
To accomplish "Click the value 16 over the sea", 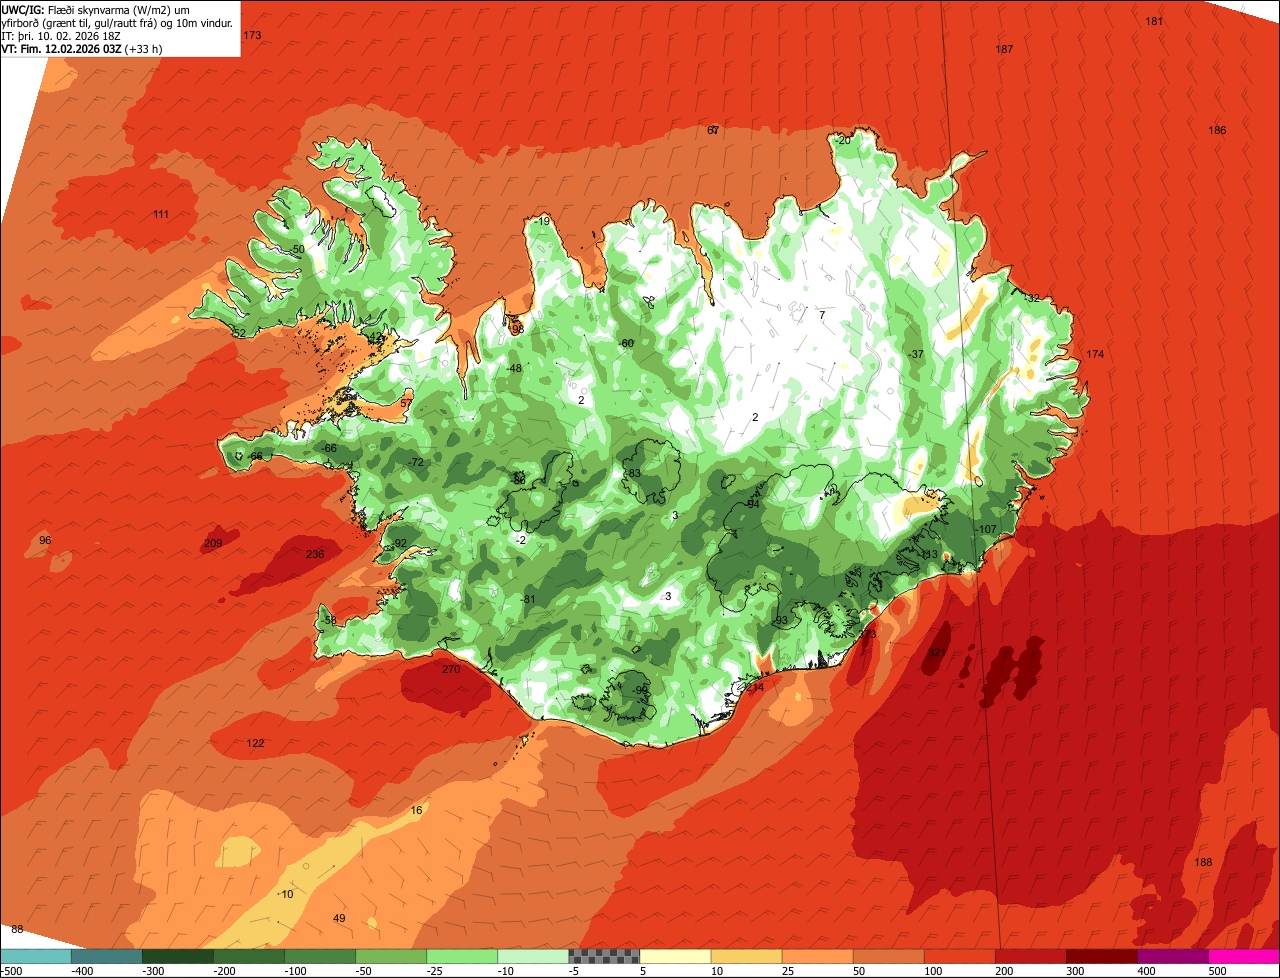I will pyautogui.click(x=416, y=810).
